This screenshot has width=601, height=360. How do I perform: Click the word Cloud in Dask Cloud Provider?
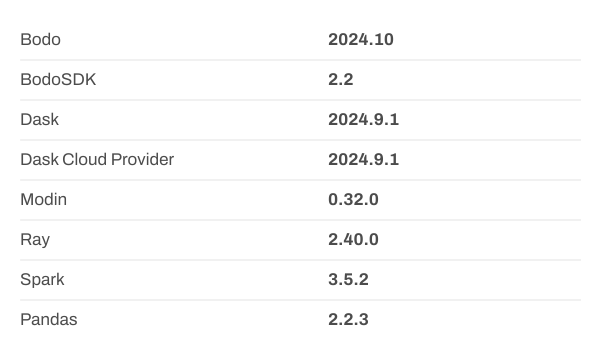(85, 159)
